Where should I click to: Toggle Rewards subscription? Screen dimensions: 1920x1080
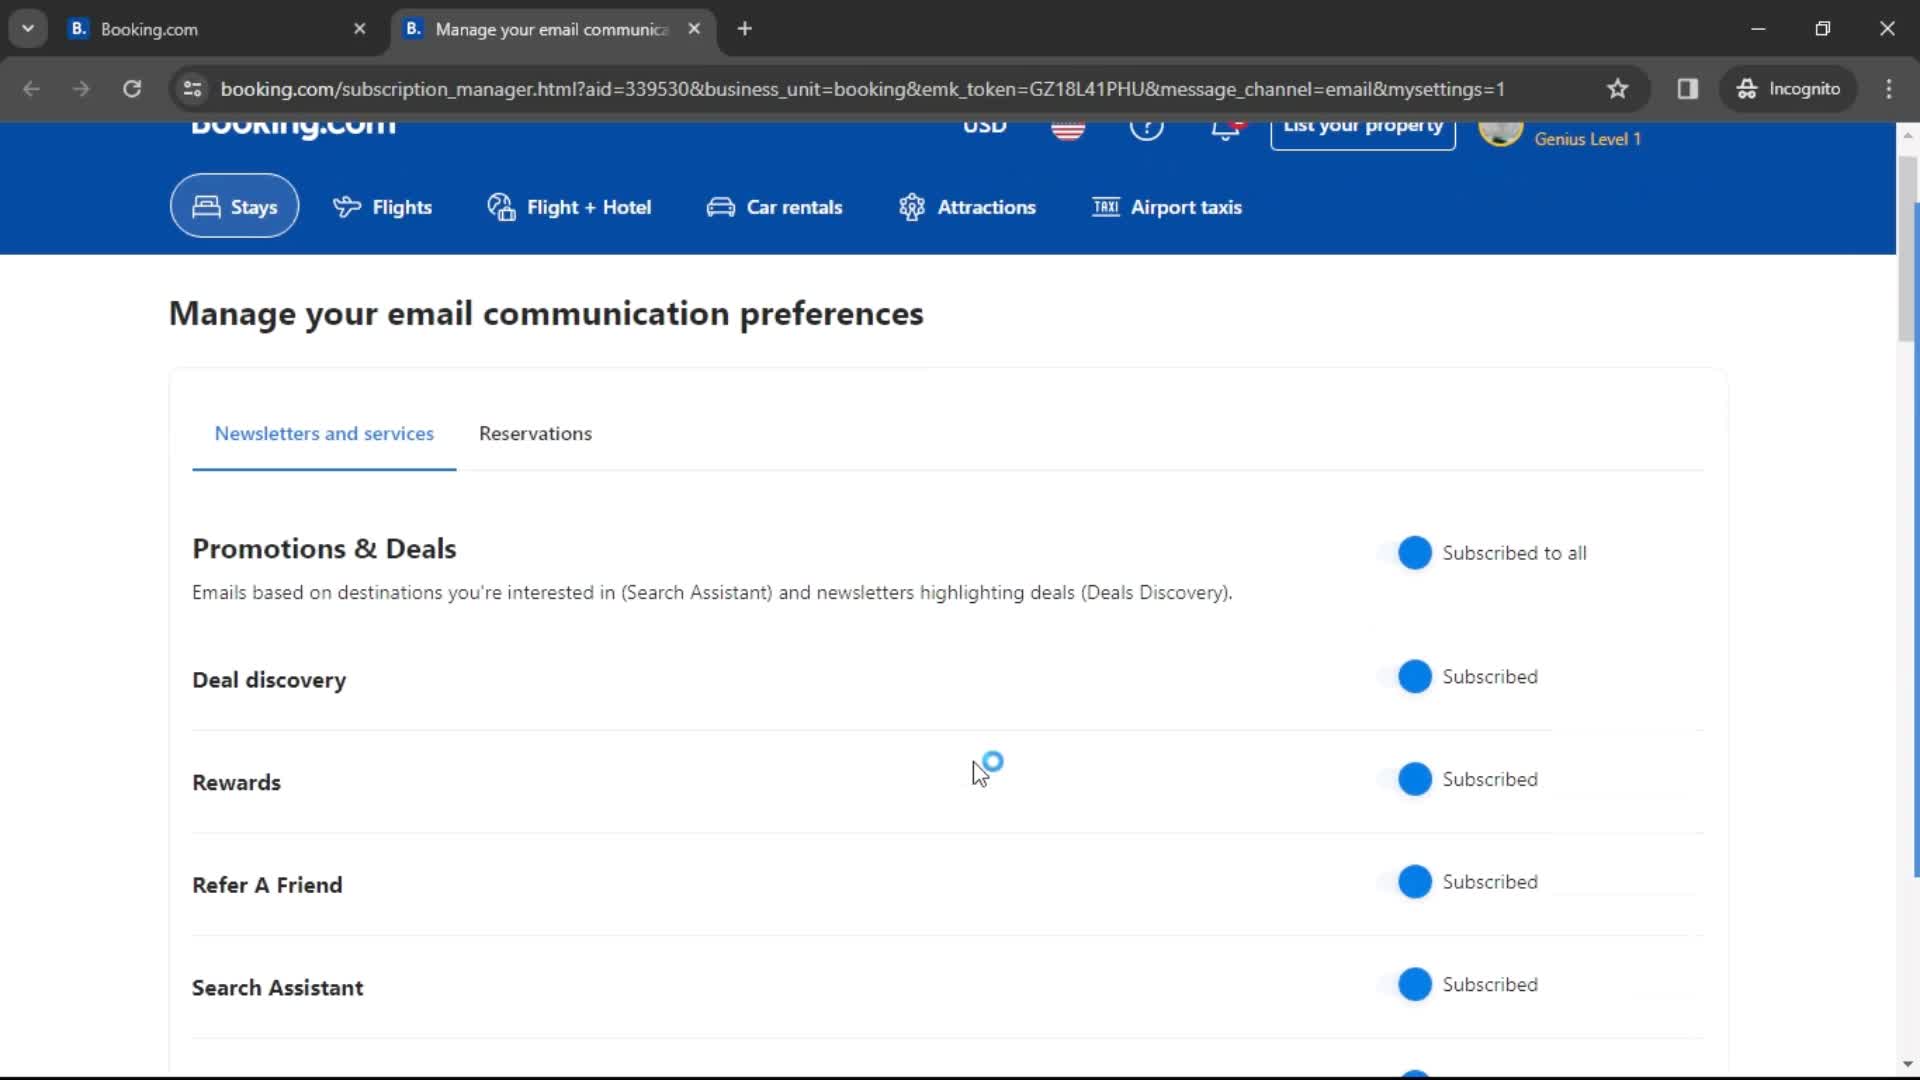[x=1406, y=780]
